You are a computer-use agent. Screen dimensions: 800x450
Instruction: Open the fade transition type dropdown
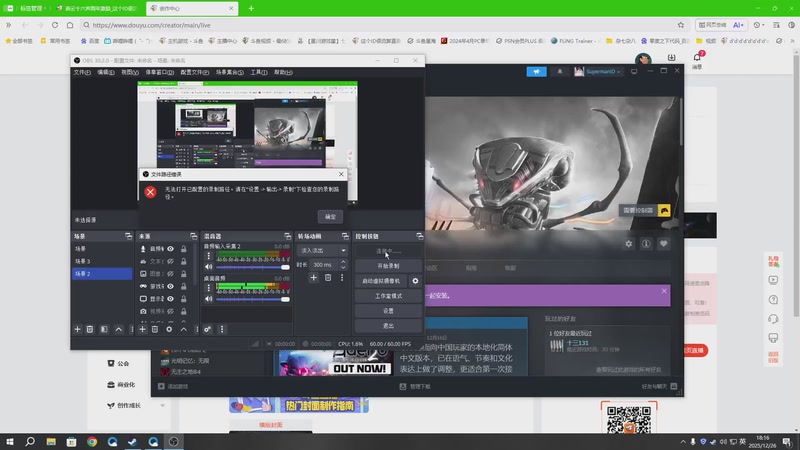point(323,251)
